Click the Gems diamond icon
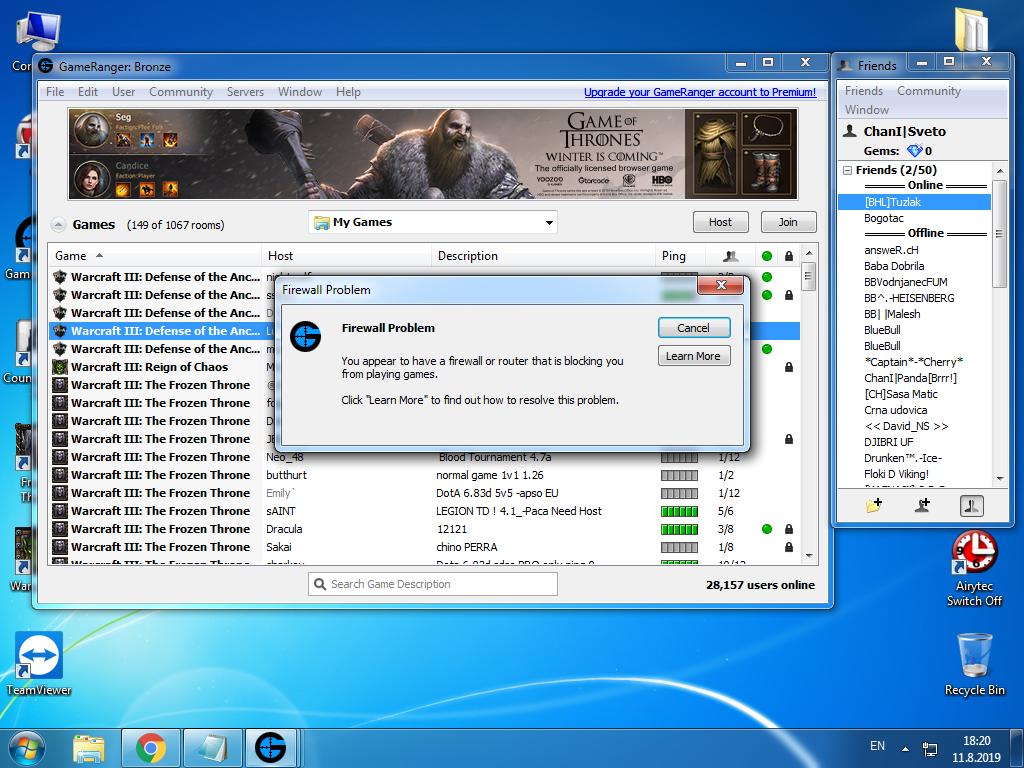 pos(914,151)
